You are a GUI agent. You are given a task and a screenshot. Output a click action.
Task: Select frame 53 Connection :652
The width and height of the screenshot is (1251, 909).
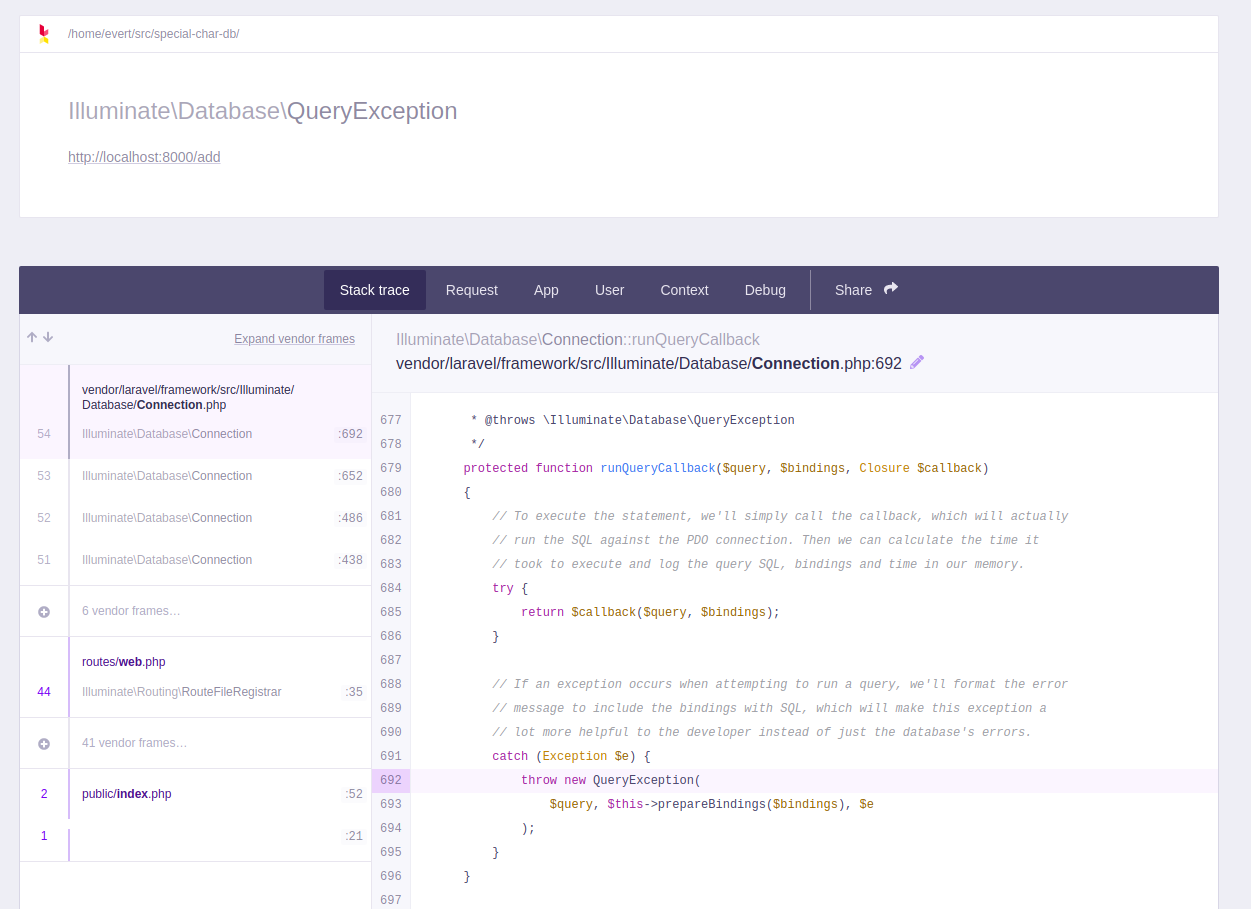[x=195, y=476]
